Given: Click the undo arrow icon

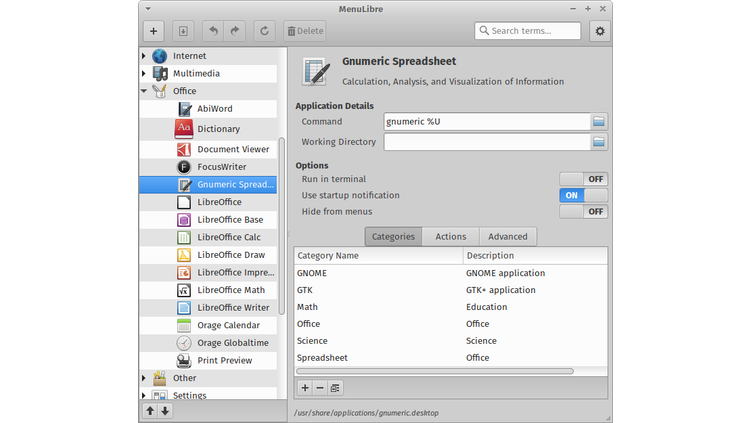Looking at the screenshot, I should tap(214, 31).
